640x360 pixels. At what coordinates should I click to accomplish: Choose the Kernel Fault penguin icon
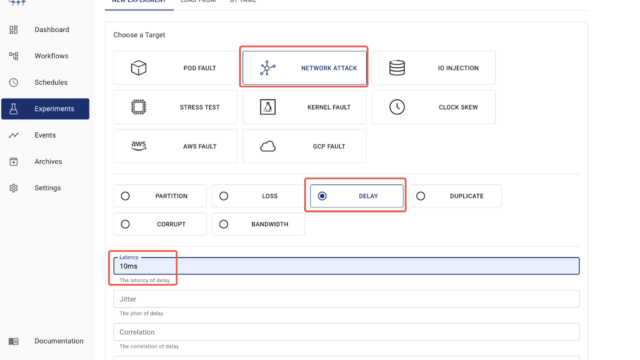coord(268,107)
